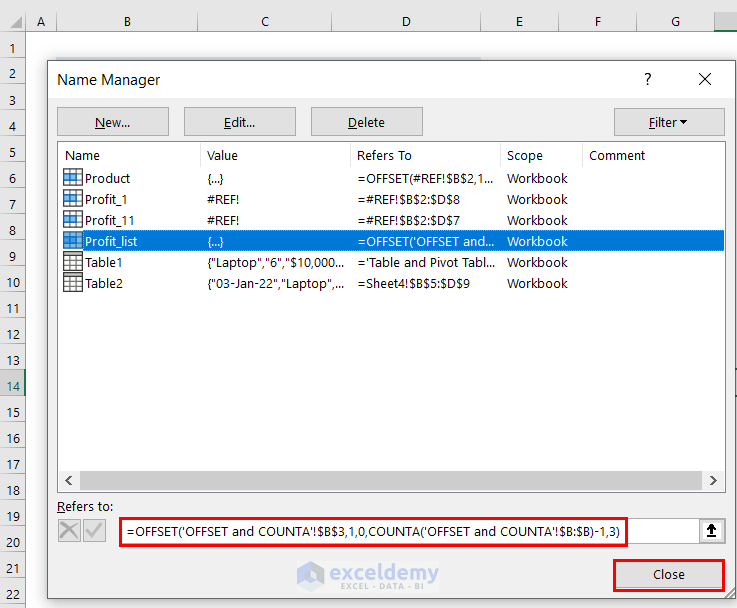The height and width of the screenshot is (608, 737).
Task: Sort by the Refers To column header
Action: [x=425, y=155]
